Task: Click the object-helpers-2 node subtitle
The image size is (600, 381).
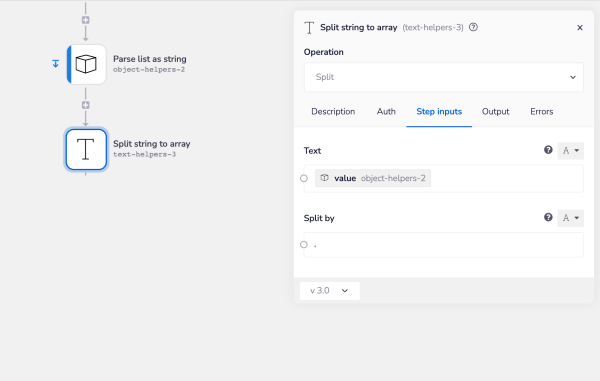Action: click(149, 70)
